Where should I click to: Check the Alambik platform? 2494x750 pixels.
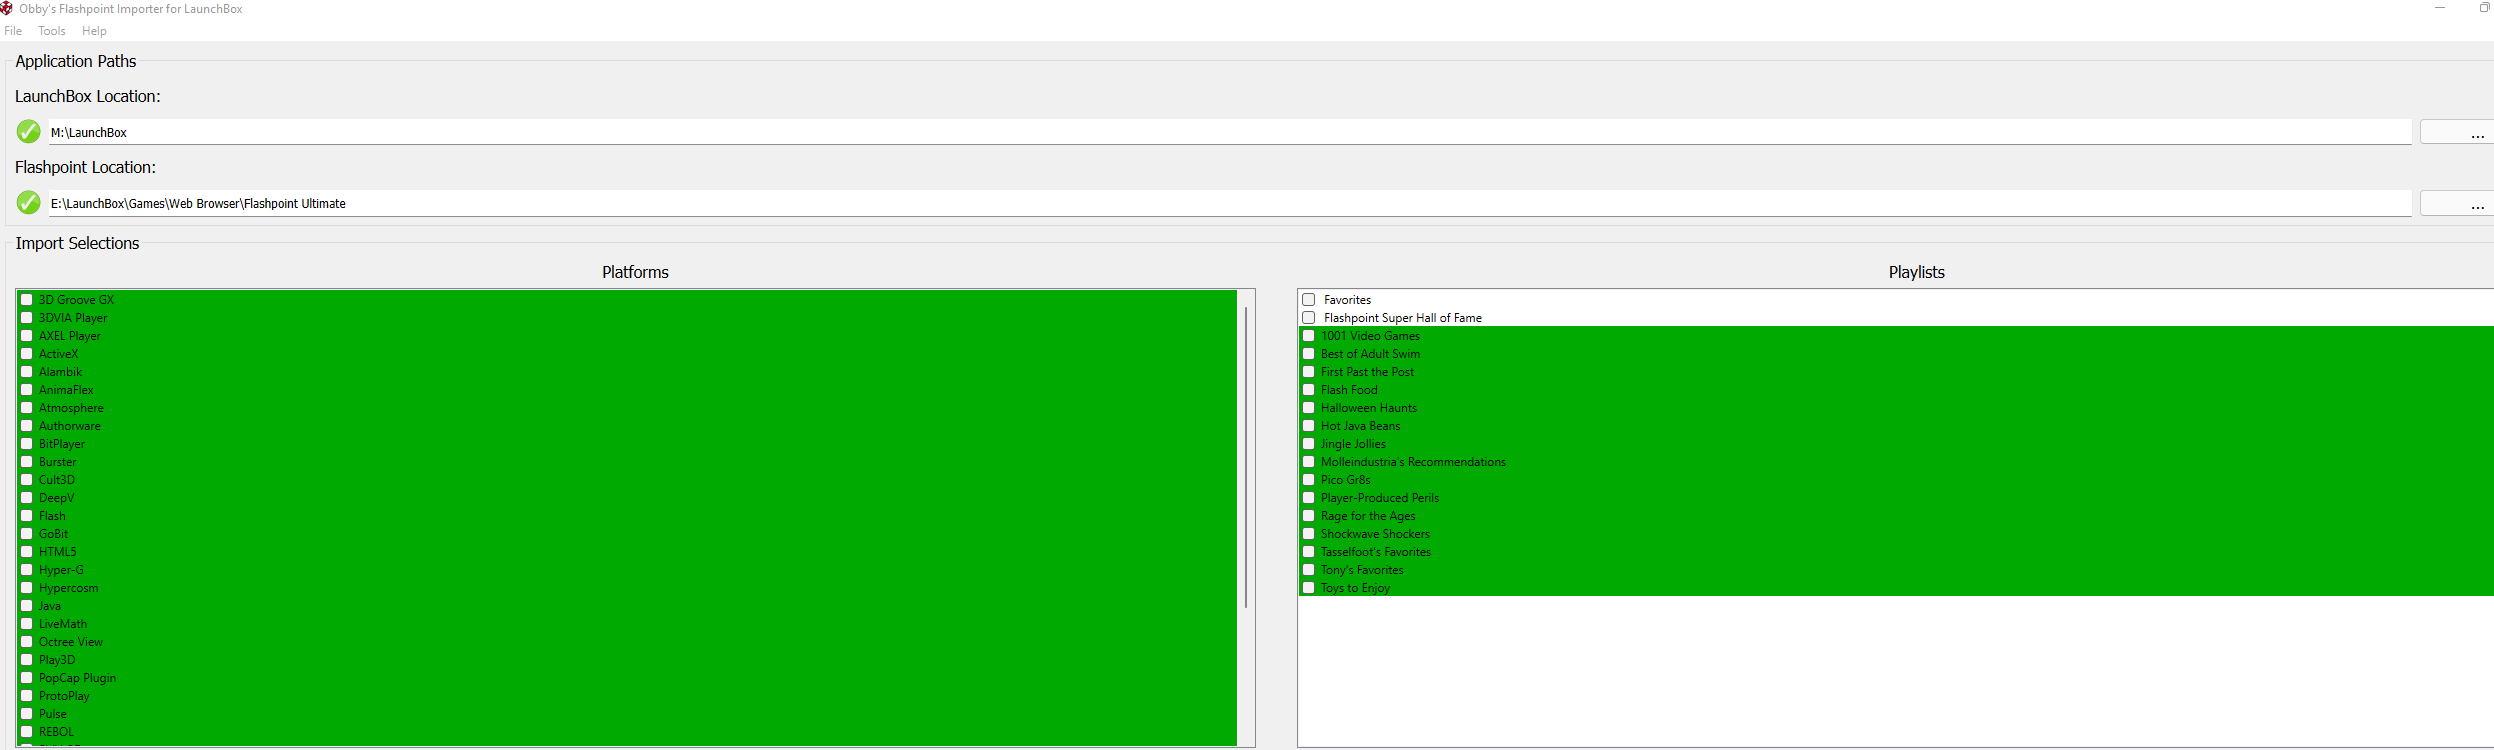click(x=27, y=371)
